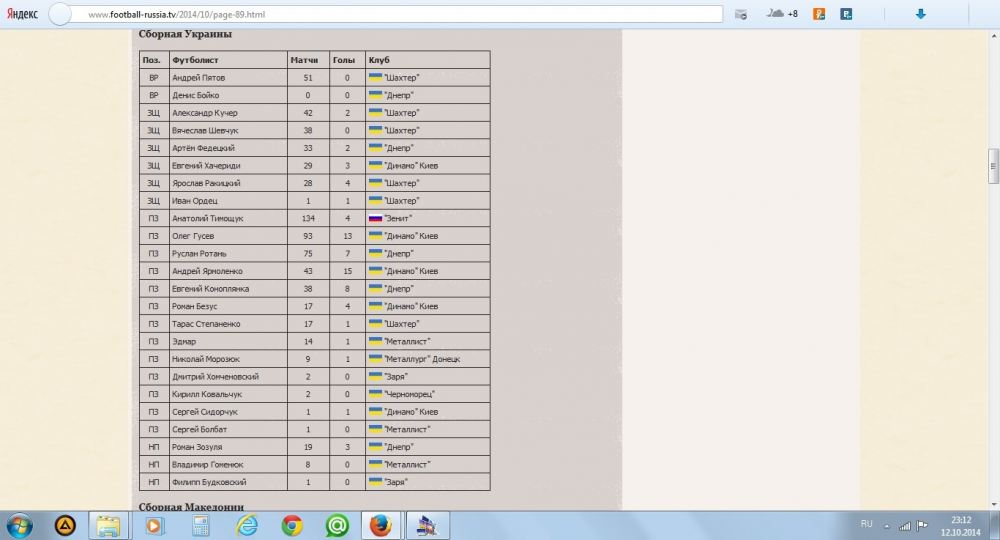The image size is (1000, 540).
Task: Click the heading Сборная Украины
Action: pos(185,34)
